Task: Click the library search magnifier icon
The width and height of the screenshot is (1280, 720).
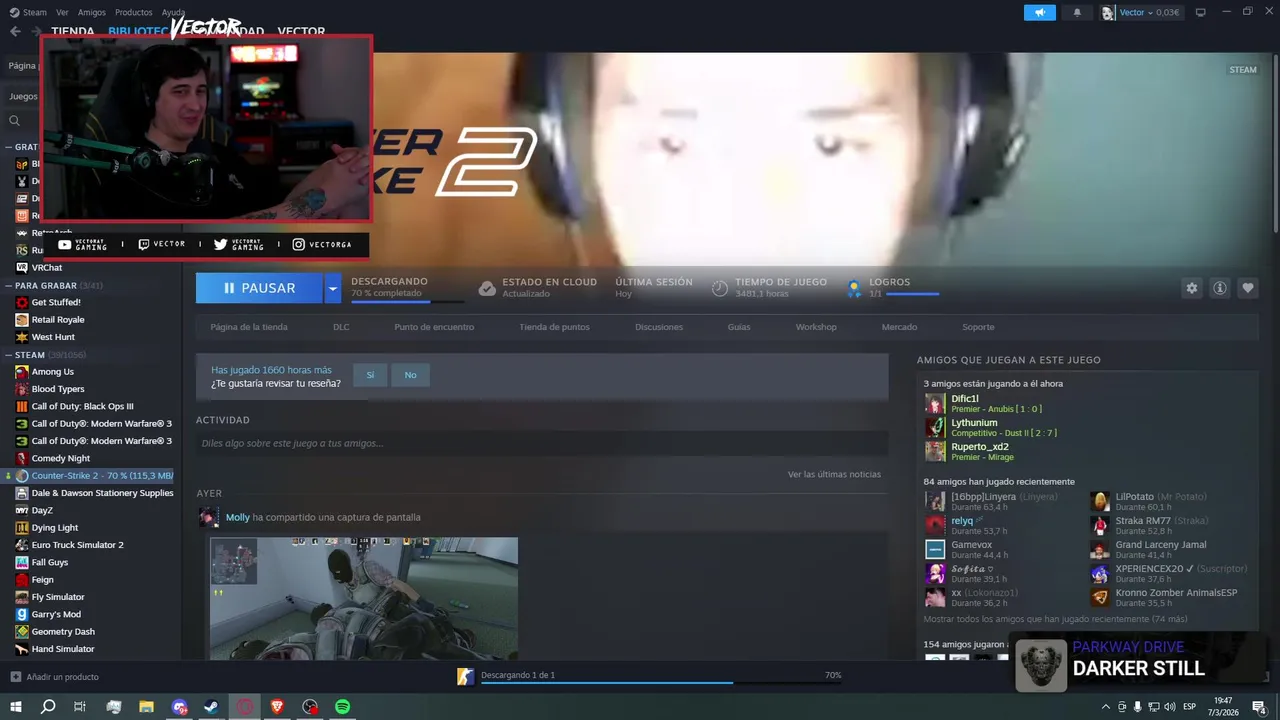Action: (14, 121)
